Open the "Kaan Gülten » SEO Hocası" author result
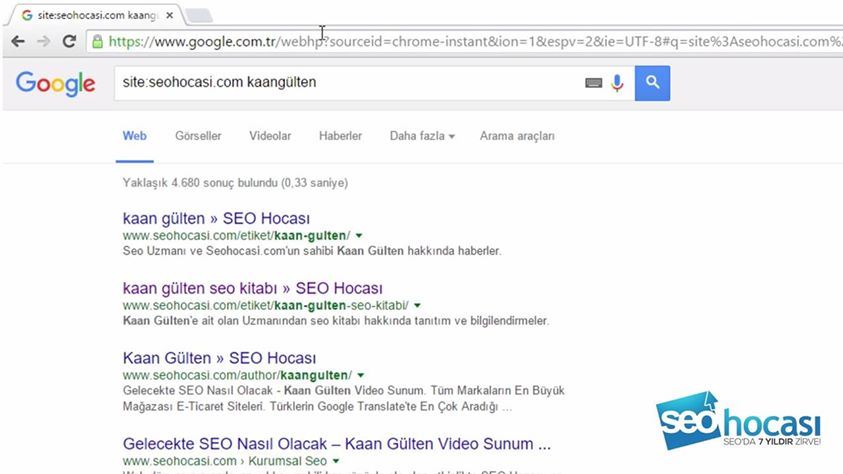 pyautogui.click(x=219, y=358)
